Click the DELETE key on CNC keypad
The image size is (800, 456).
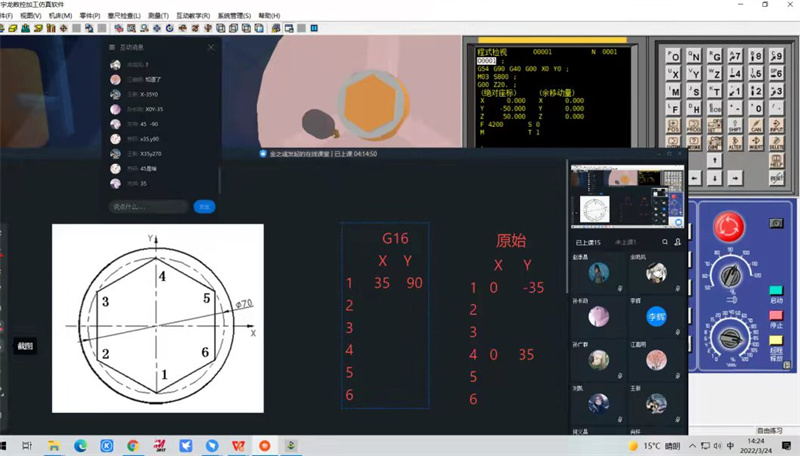777,142
